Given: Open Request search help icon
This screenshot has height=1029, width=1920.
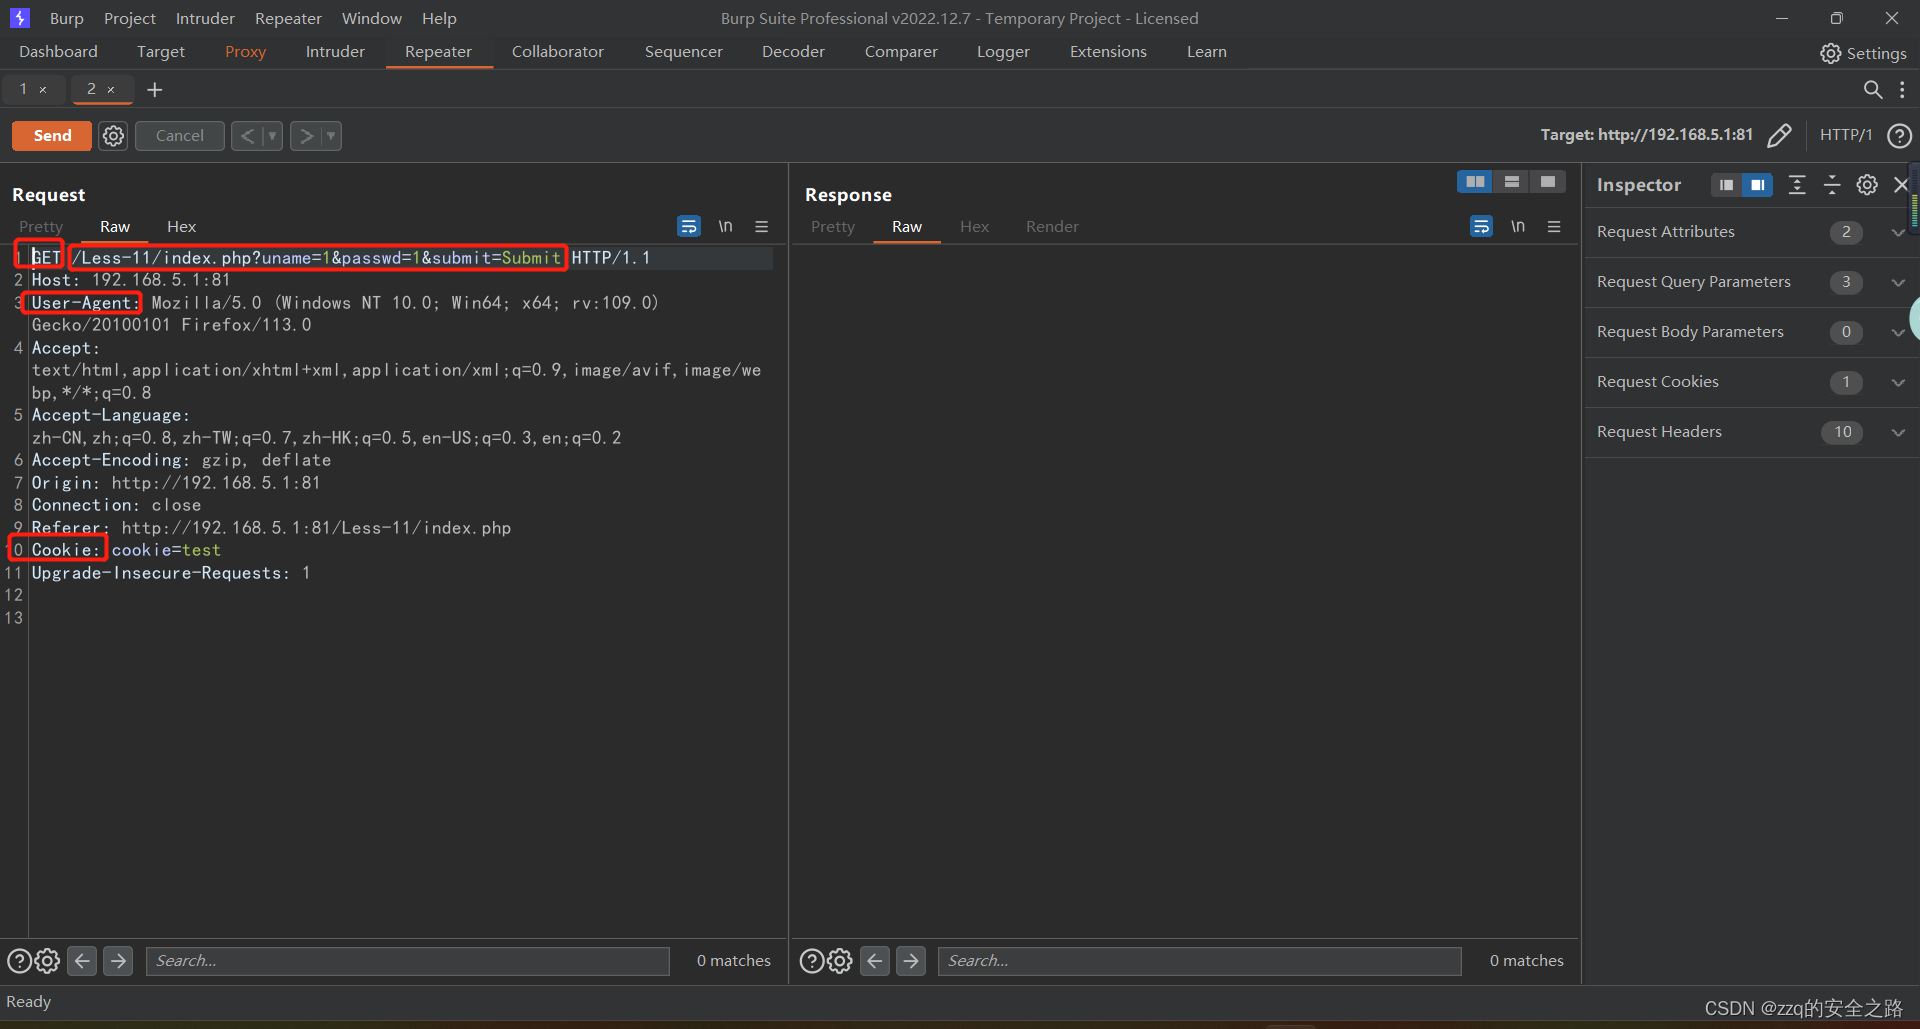Looking at the screenshot, I should [x=19, y=961].
